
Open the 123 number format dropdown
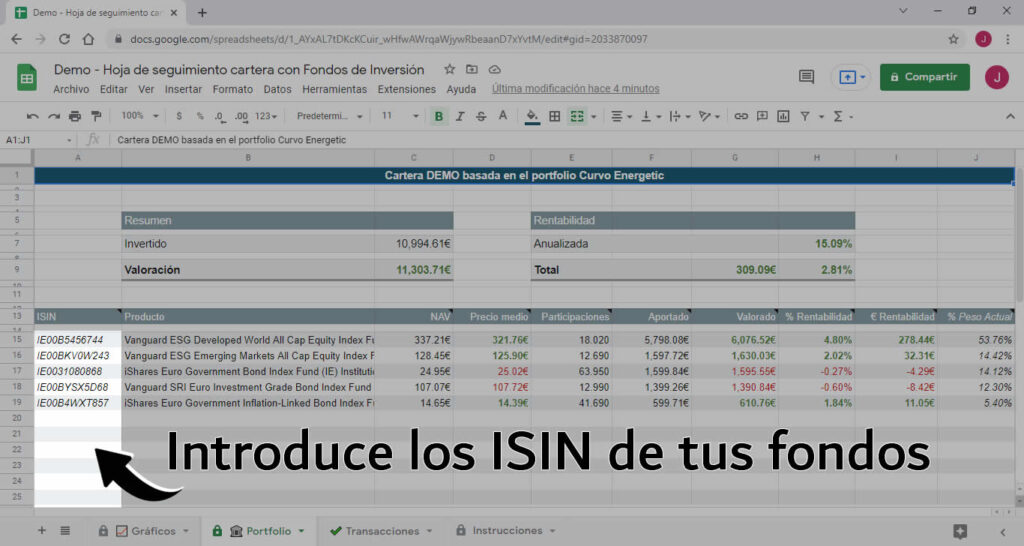(x=266, y=116)
